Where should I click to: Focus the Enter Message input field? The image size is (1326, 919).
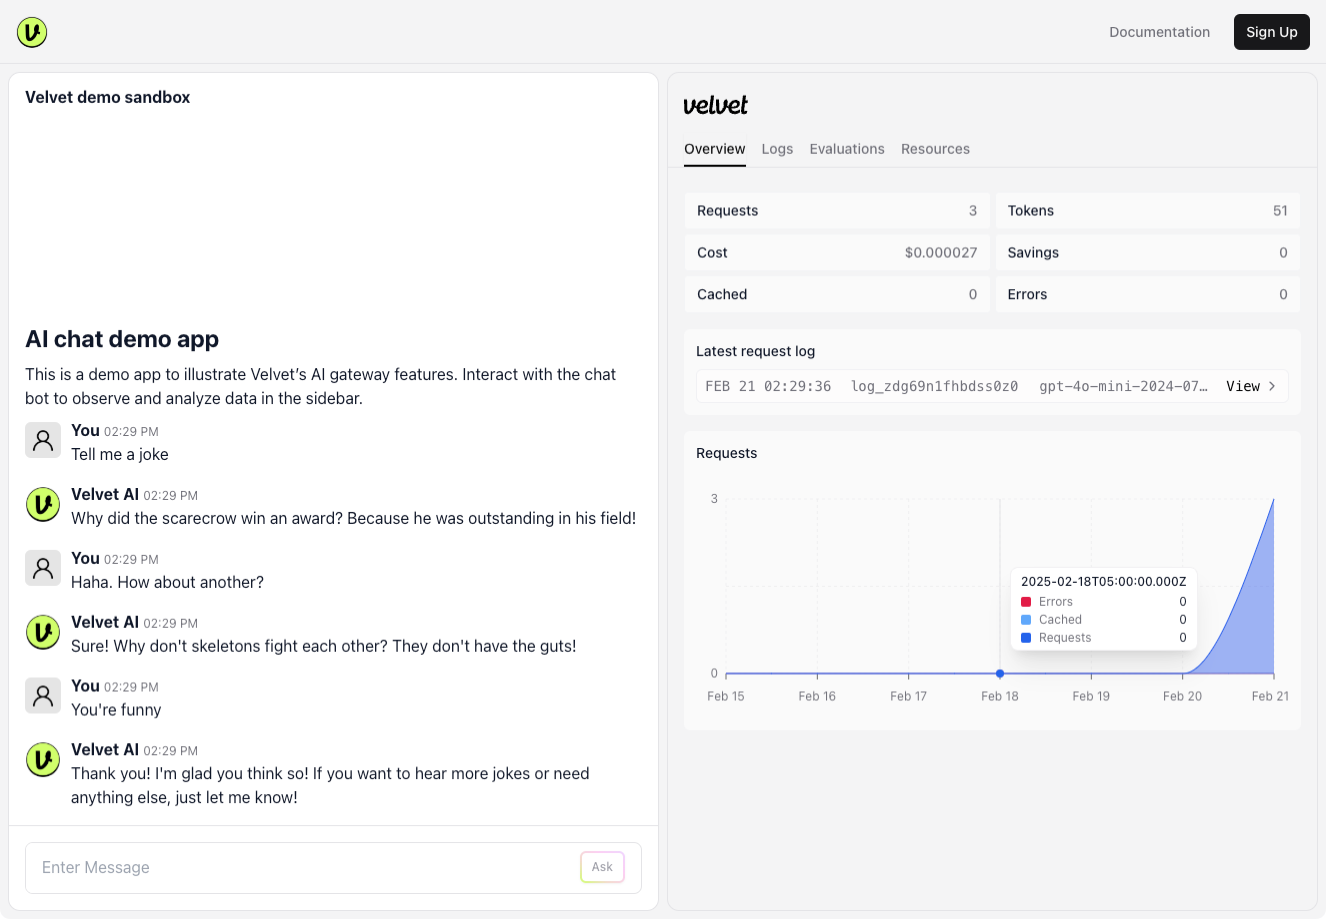(305, 867)
